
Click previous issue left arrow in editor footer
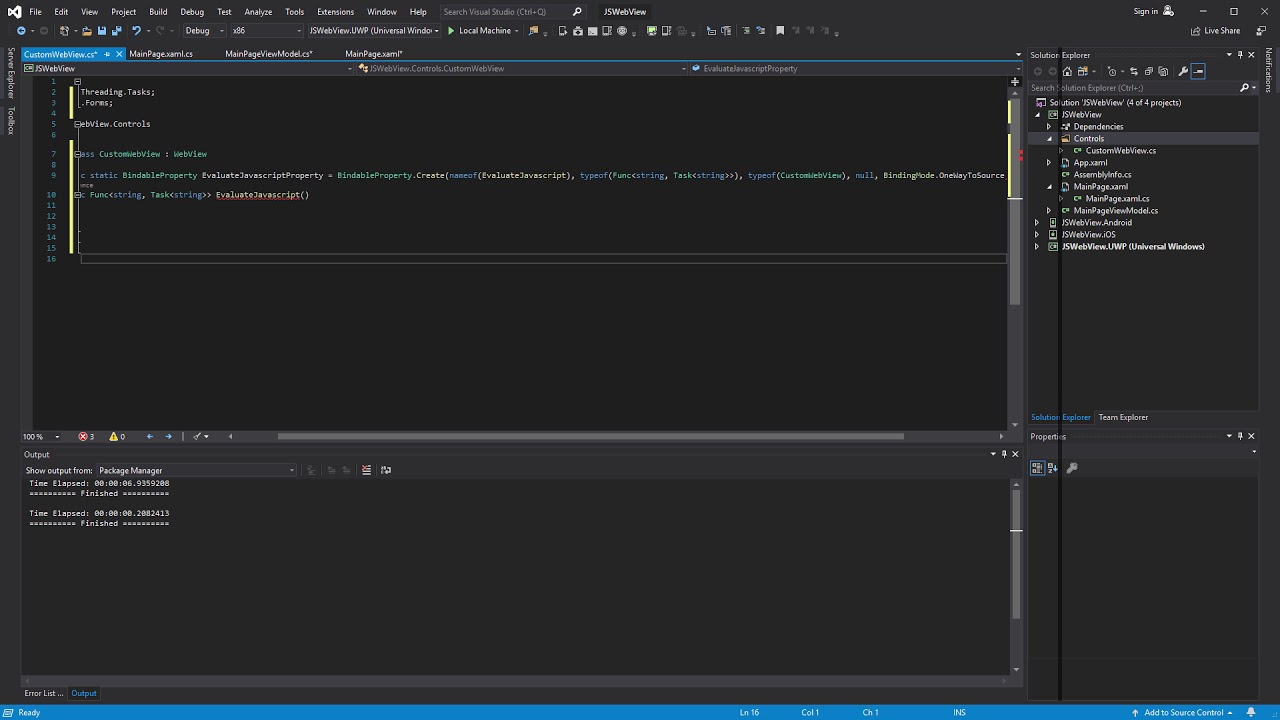click(150, 436)
